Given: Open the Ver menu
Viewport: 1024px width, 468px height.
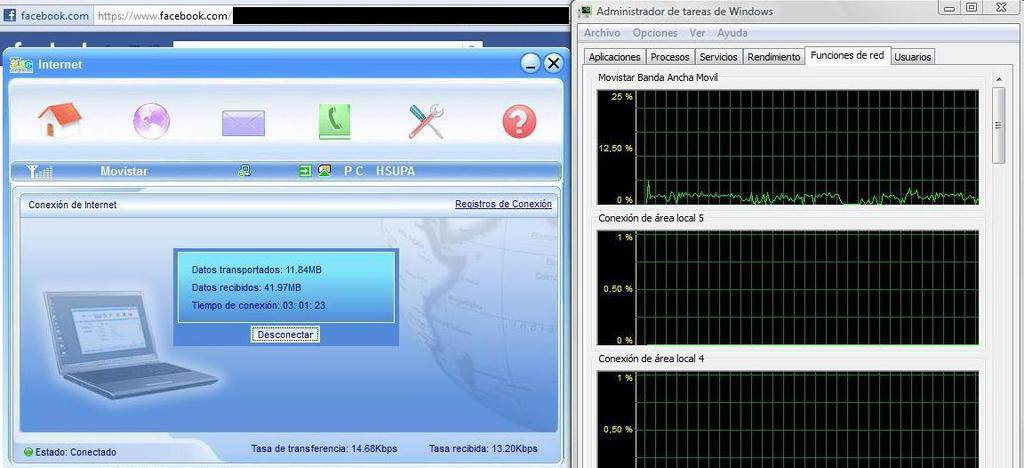Looking at the screenshot, I should [697, 33].
